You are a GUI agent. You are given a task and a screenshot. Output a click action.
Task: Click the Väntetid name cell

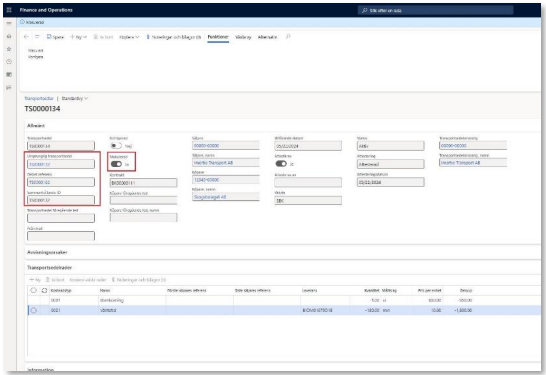pyautogui.click(x=132, y=311)
